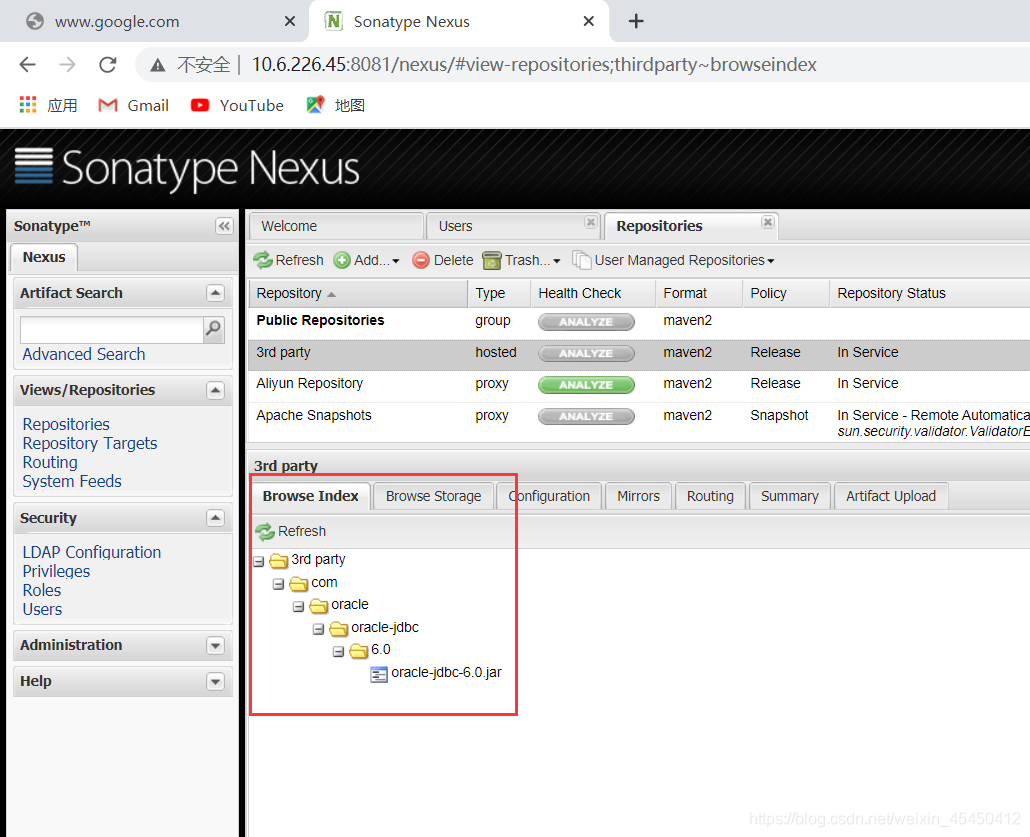Viewport: 1030px width, 837px height.
Task: Click the Delete repository button
Action: click(443, 260)
